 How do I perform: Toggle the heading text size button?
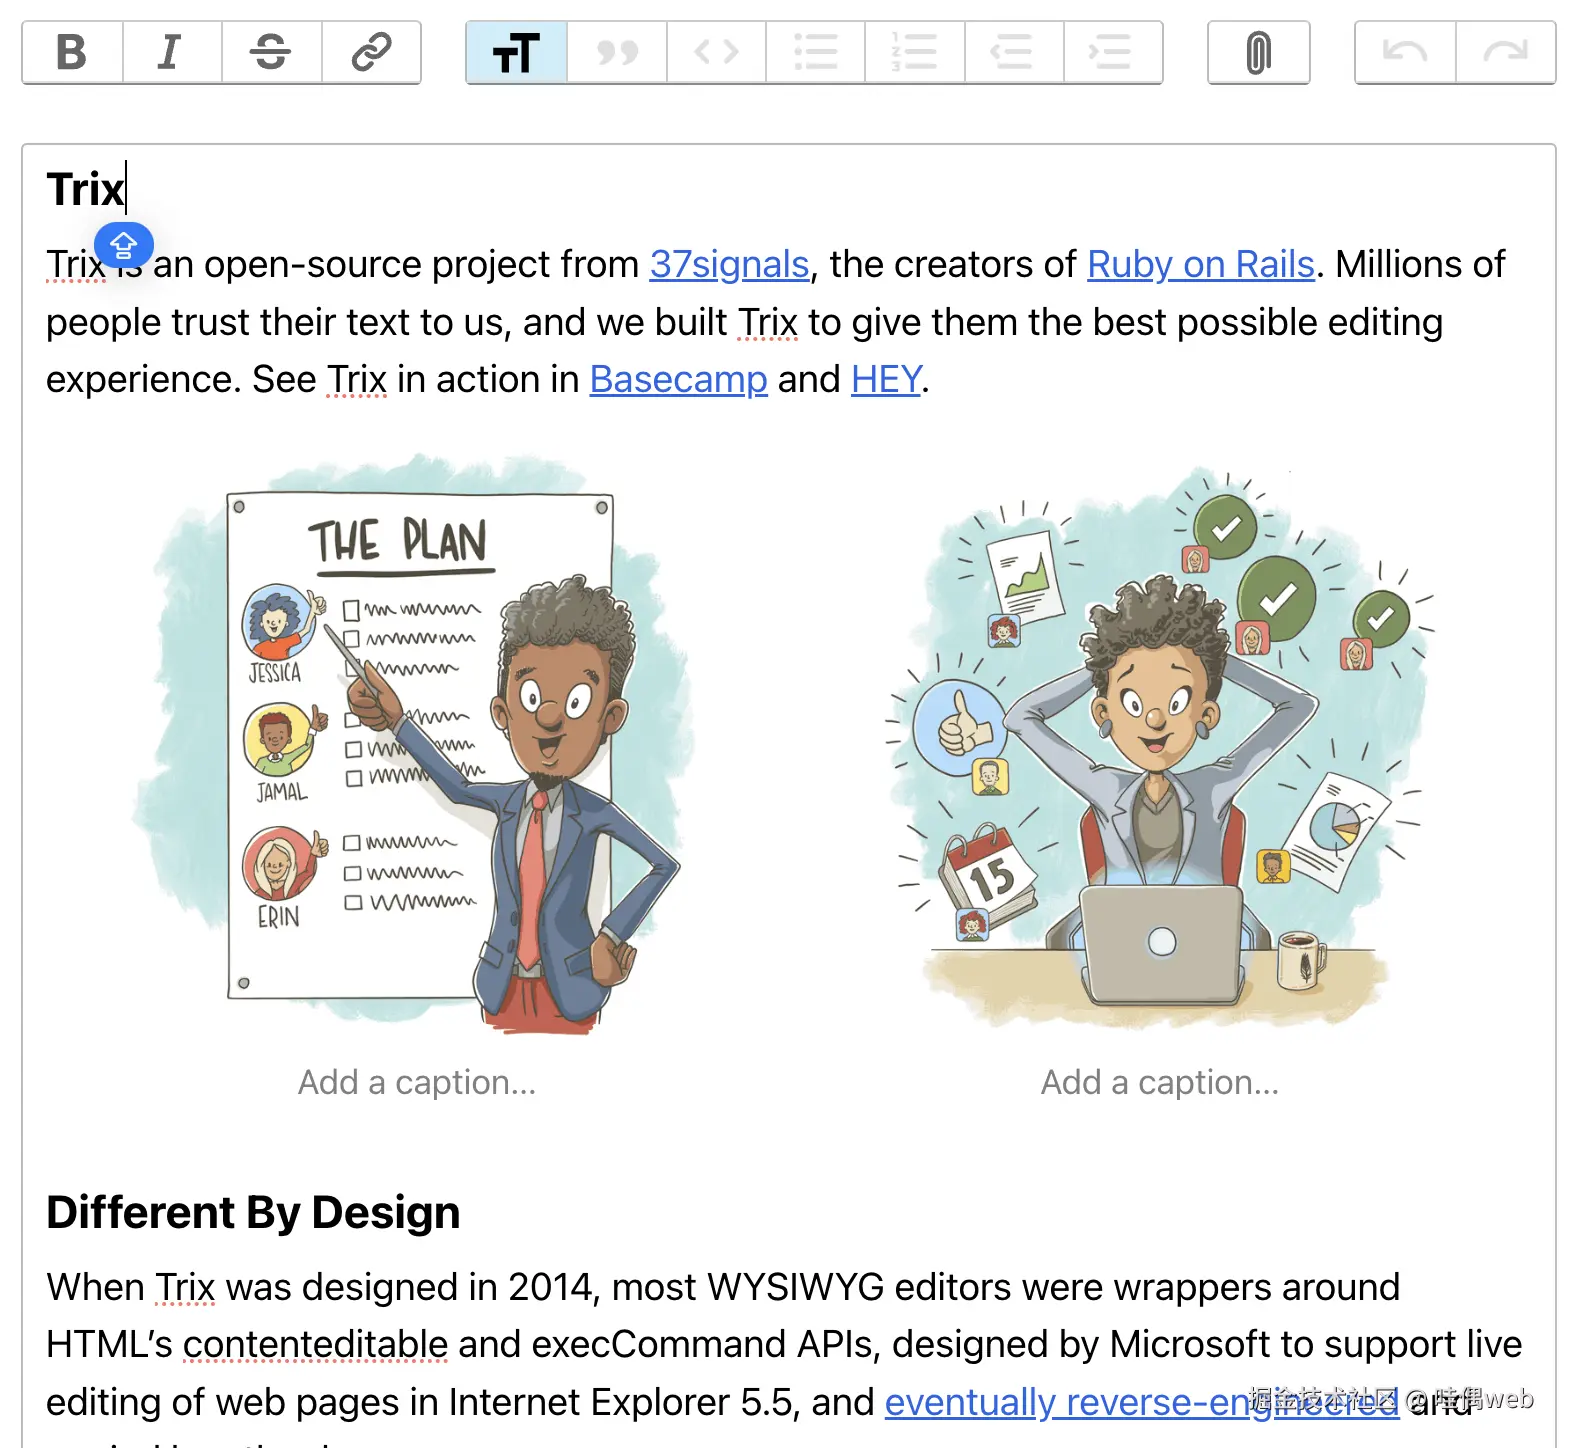pos(517,52)
